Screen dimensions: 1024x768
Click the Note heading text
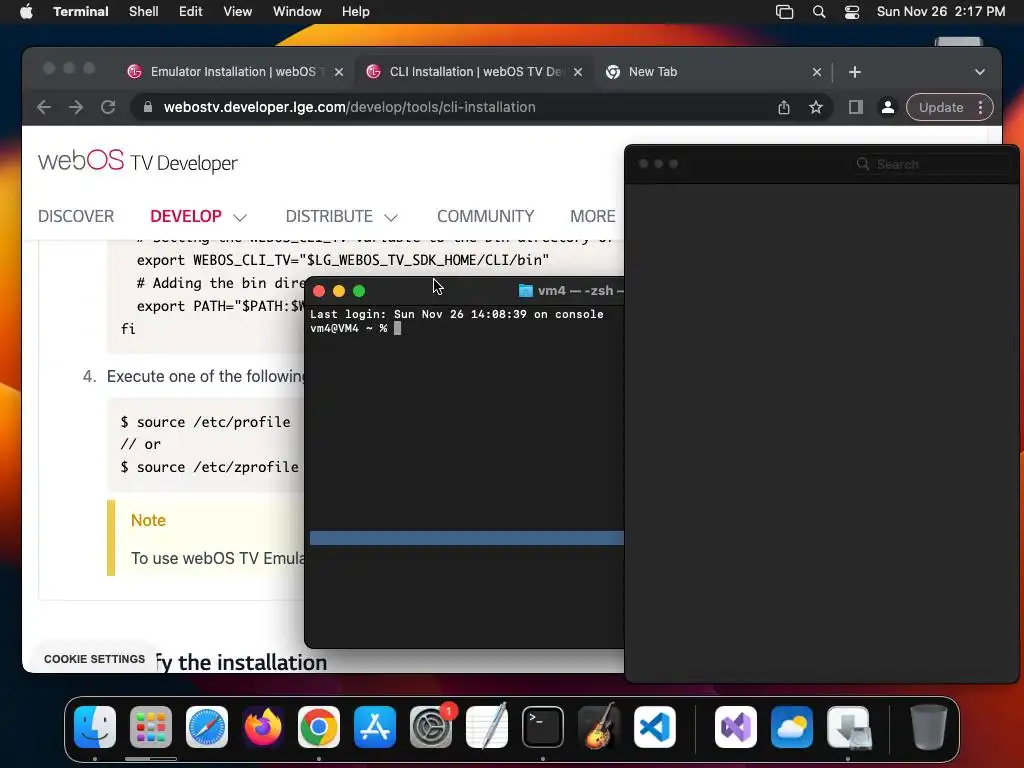[148, 520]
